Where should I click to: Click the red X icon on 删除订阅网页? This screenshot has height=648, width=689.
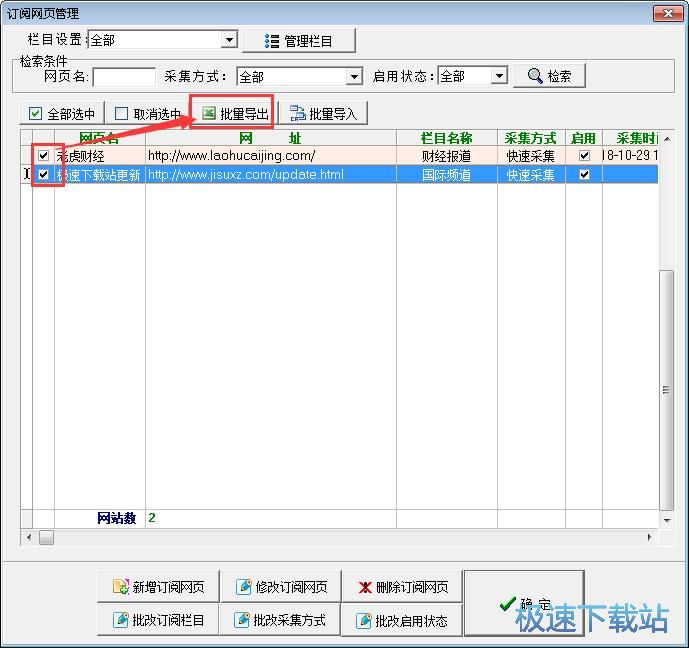(x=365, y=587)
